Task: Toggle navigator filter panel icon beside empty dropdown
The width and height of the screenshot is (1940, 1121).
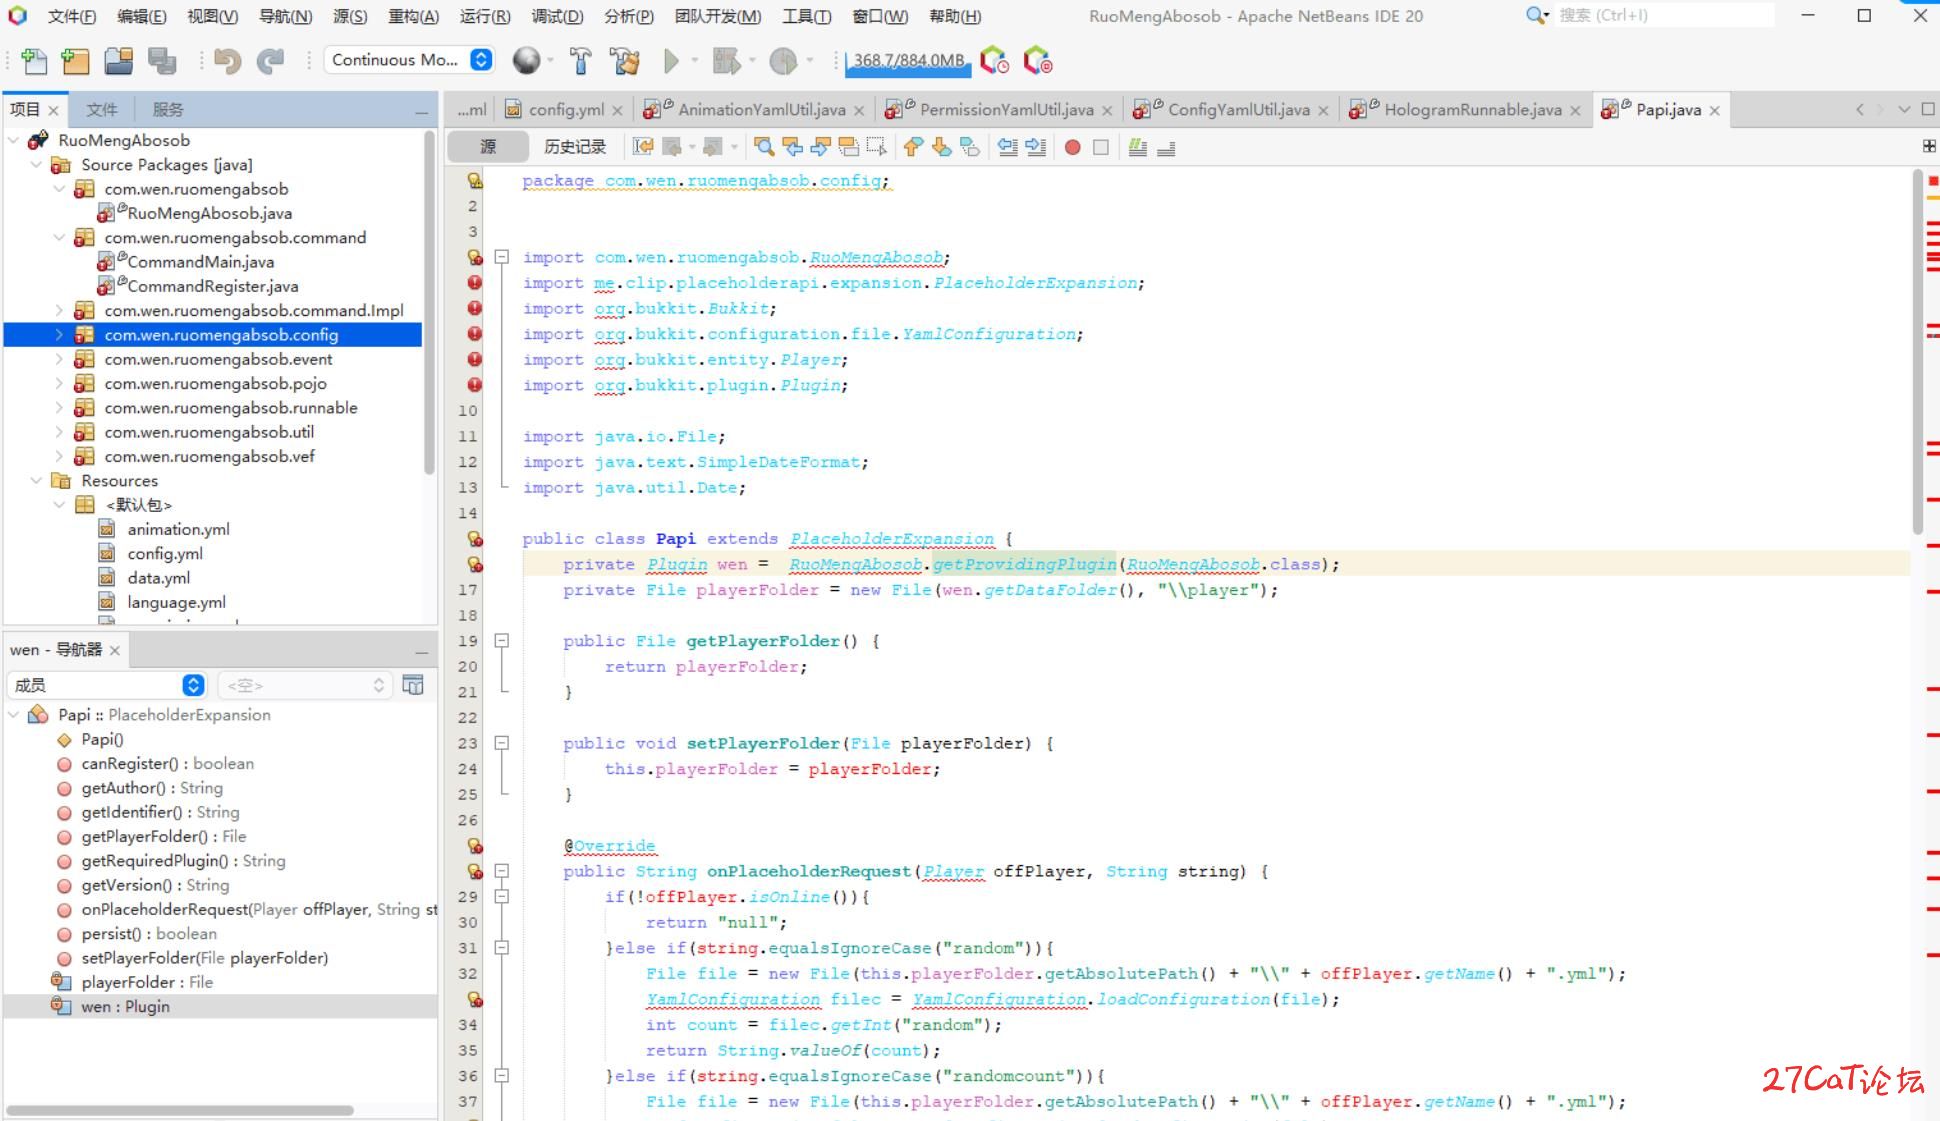Action: point(413,685)
